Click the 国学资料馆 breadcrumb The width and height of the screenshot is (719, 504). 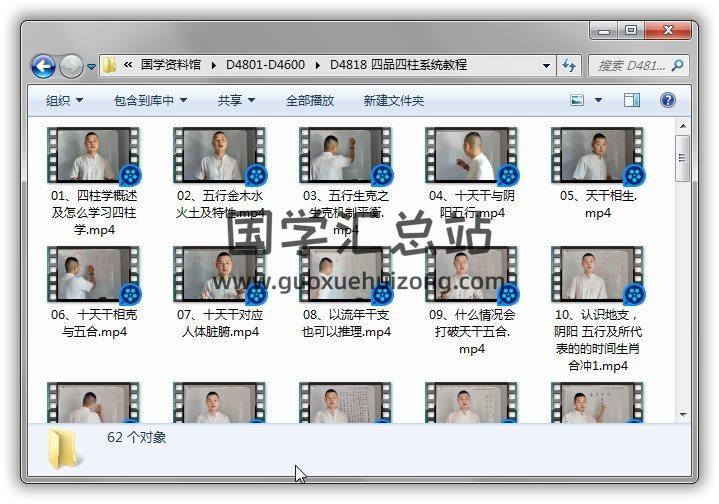(171, 65)
